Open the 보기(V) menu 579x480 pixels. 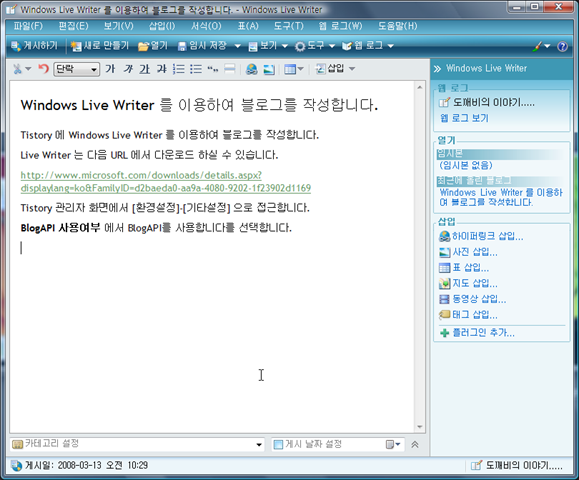click(x=118, y=26)
